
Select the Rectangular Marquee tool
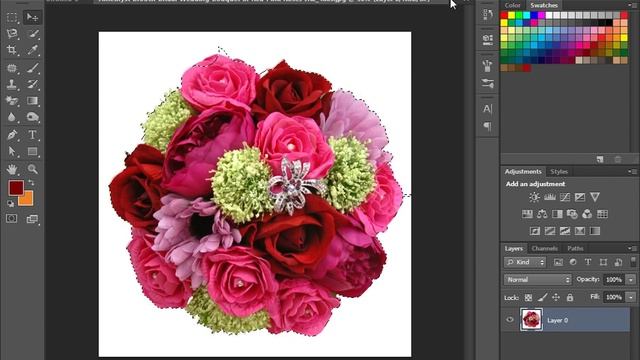[x=12, y=17]
